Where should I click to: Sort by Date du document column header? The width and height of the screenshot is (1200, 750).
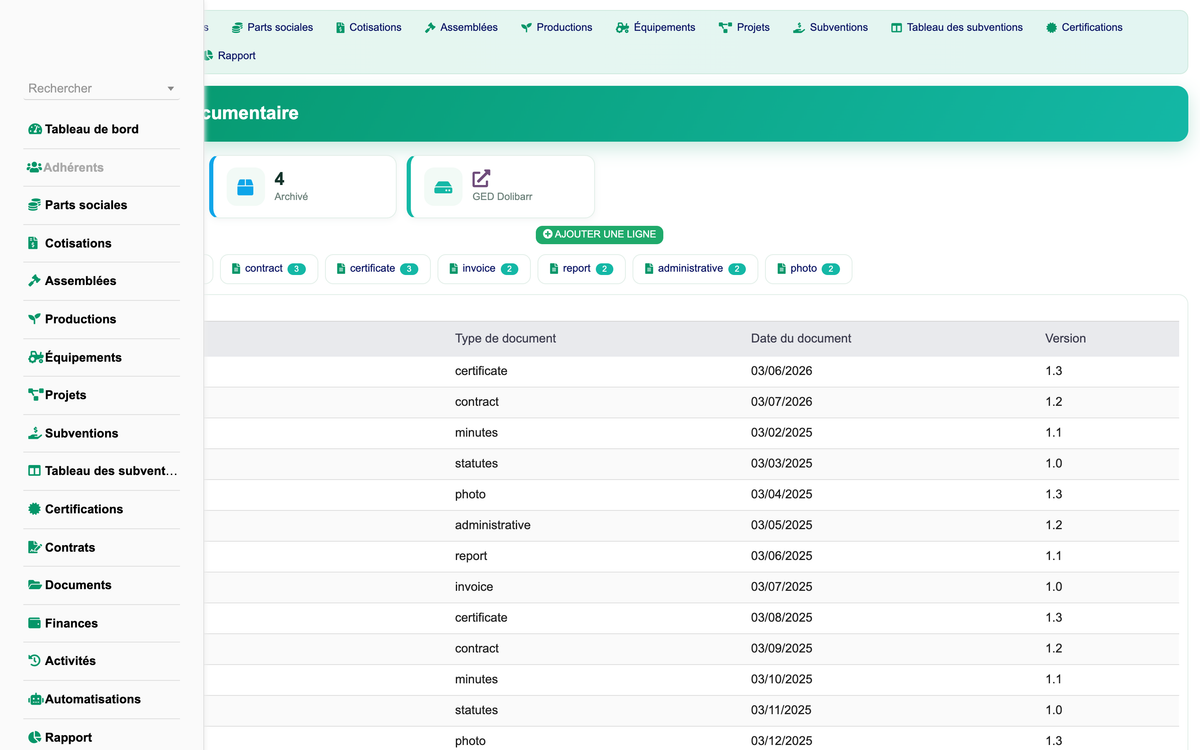coord(801,338)
